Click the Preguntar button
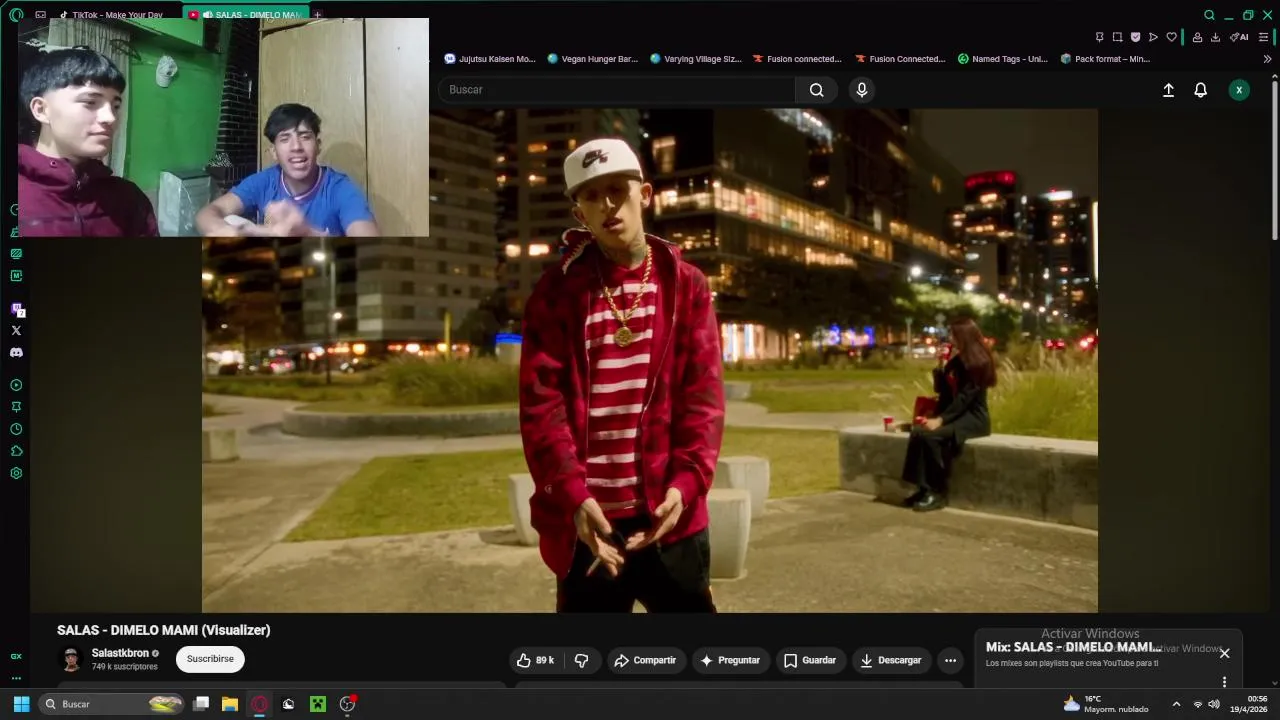 point(731,660)
